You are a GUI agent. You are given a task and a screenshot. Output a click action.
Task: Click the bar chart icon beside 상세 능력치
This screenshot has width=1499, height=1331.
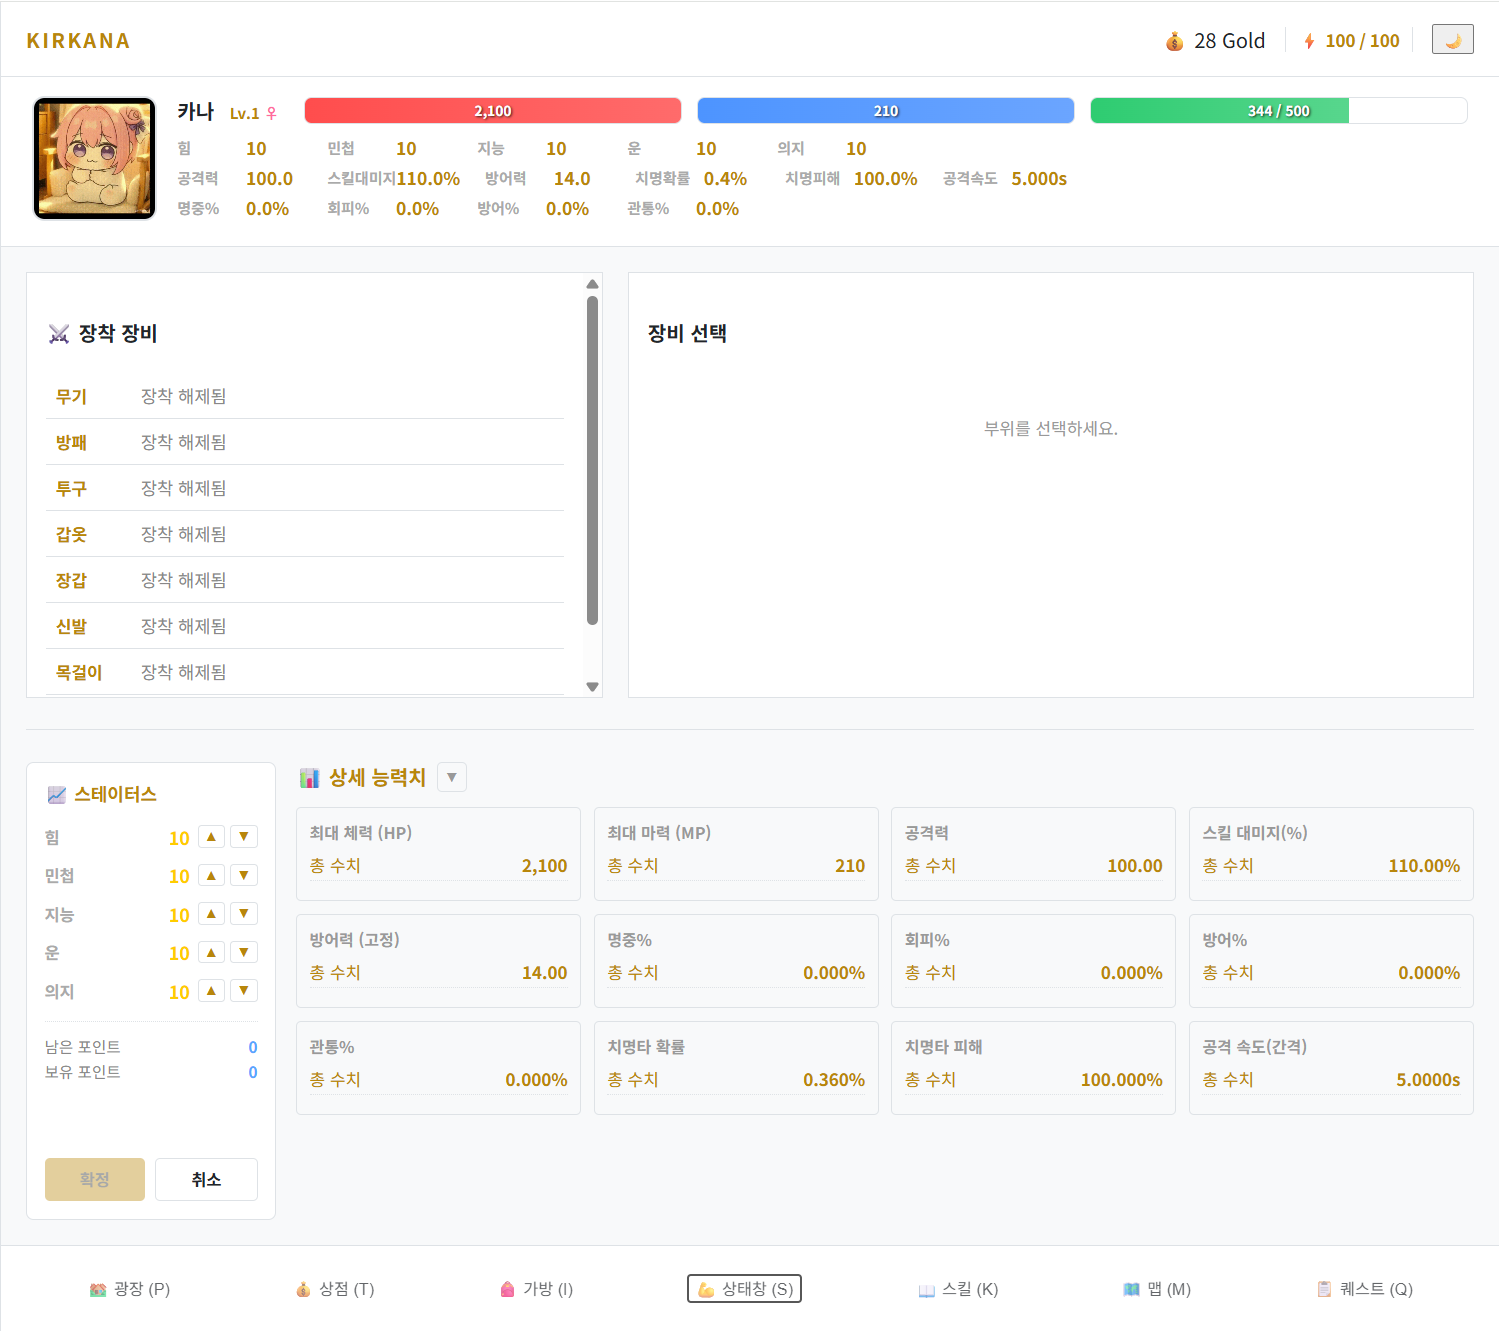coord(310,778)
